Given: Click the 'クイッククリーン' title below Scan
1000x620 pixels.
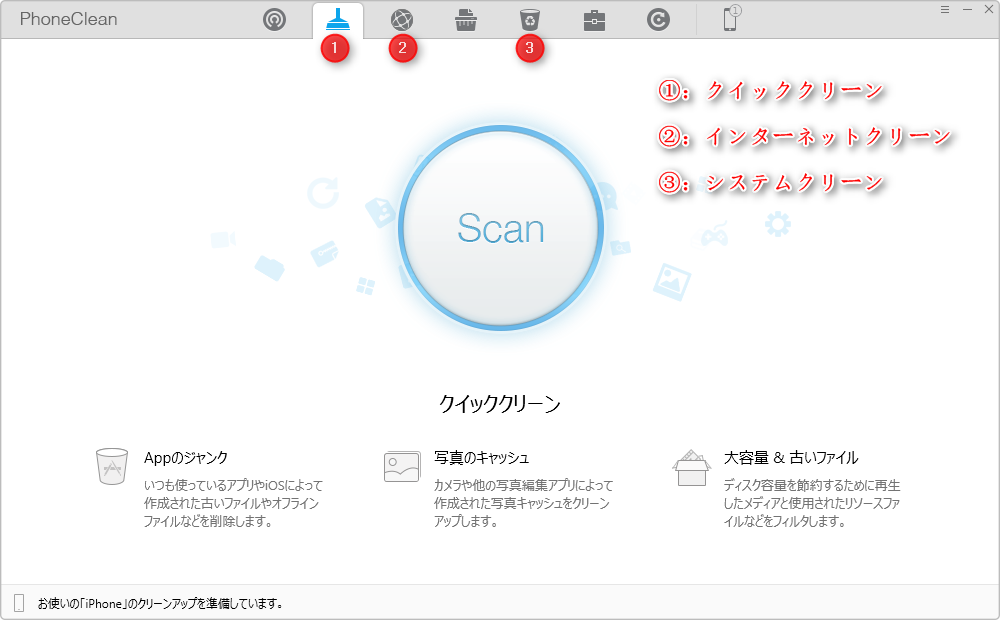Looking at the screenshot, I should coord(500,403).
